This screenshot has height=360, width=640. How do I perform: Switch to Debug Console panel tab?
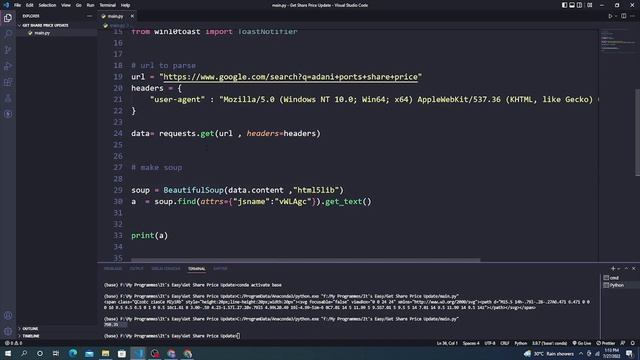click(166, 269)
